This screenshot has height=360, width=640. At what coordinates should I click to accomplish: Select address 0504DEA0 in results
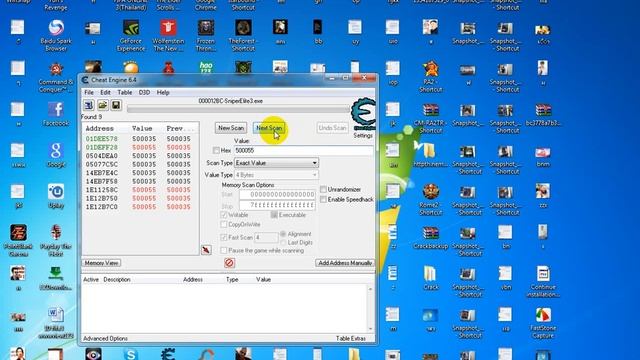[101, 156]
